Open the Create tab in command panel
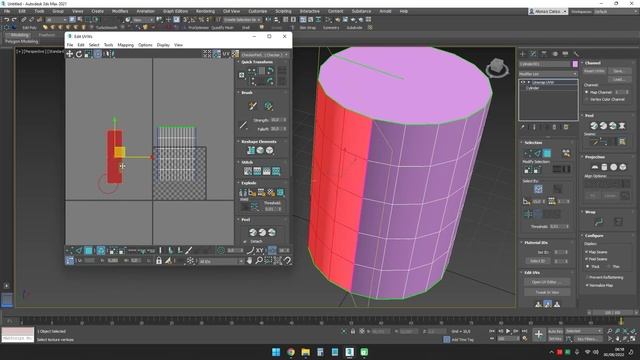Viewport: 640px width, 360px height. click(x=523, y=54)
